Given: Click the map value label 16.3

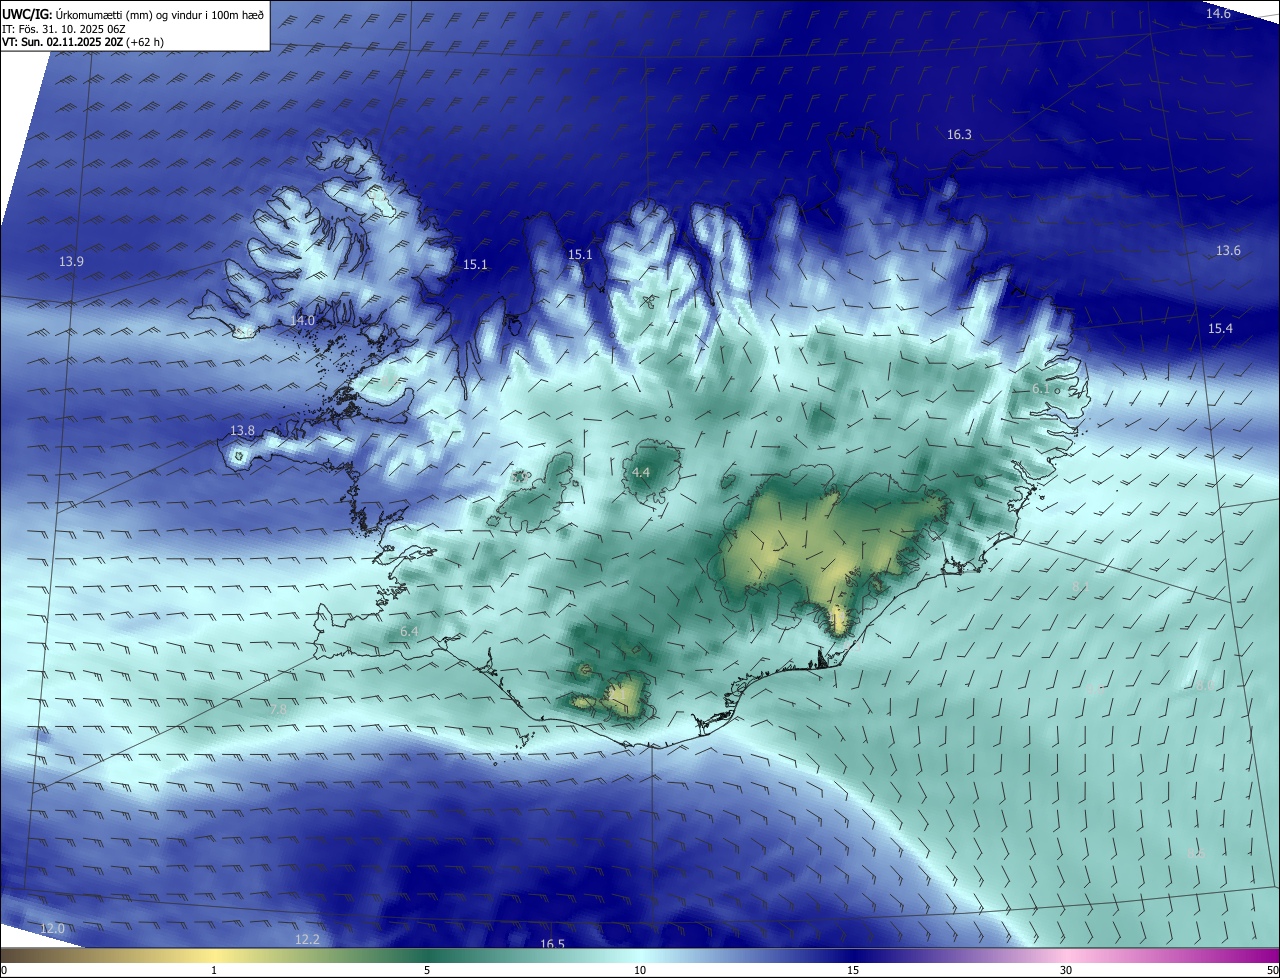Looking at the screenshot, I should pyautogui.click(x=959, y=134).
